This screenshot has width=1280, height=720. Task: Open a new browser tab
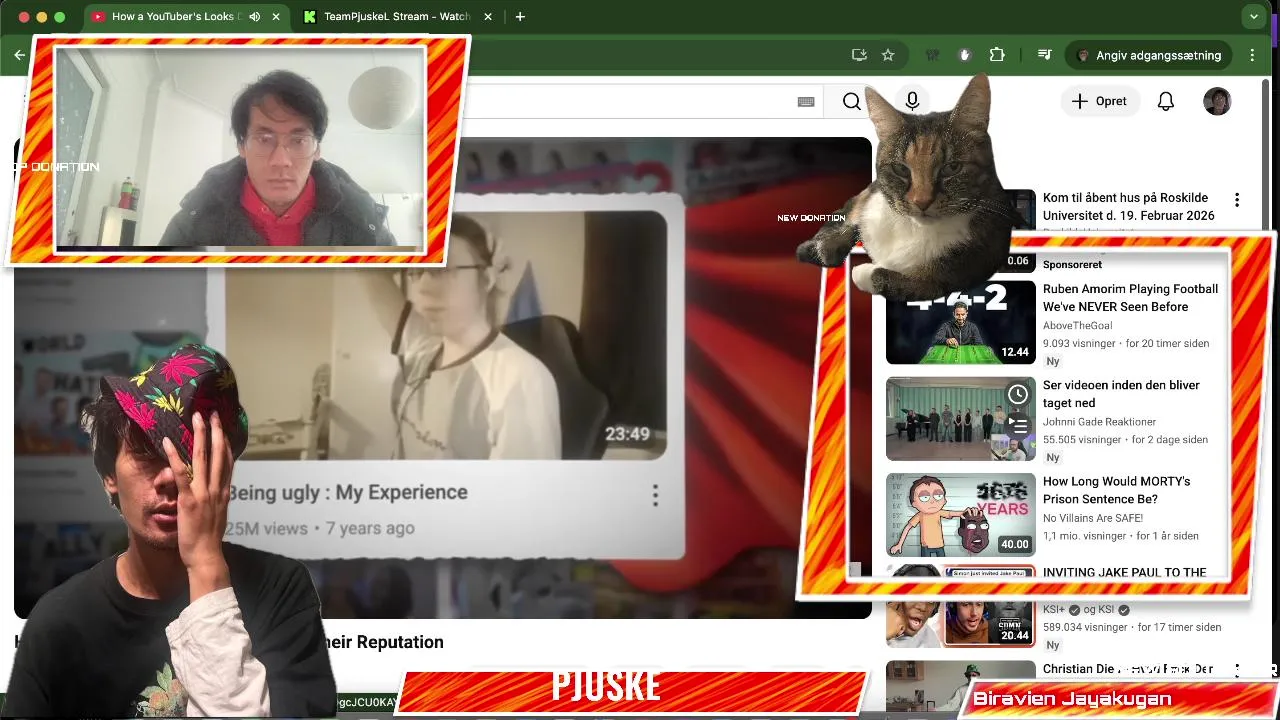tap(520, 17)
